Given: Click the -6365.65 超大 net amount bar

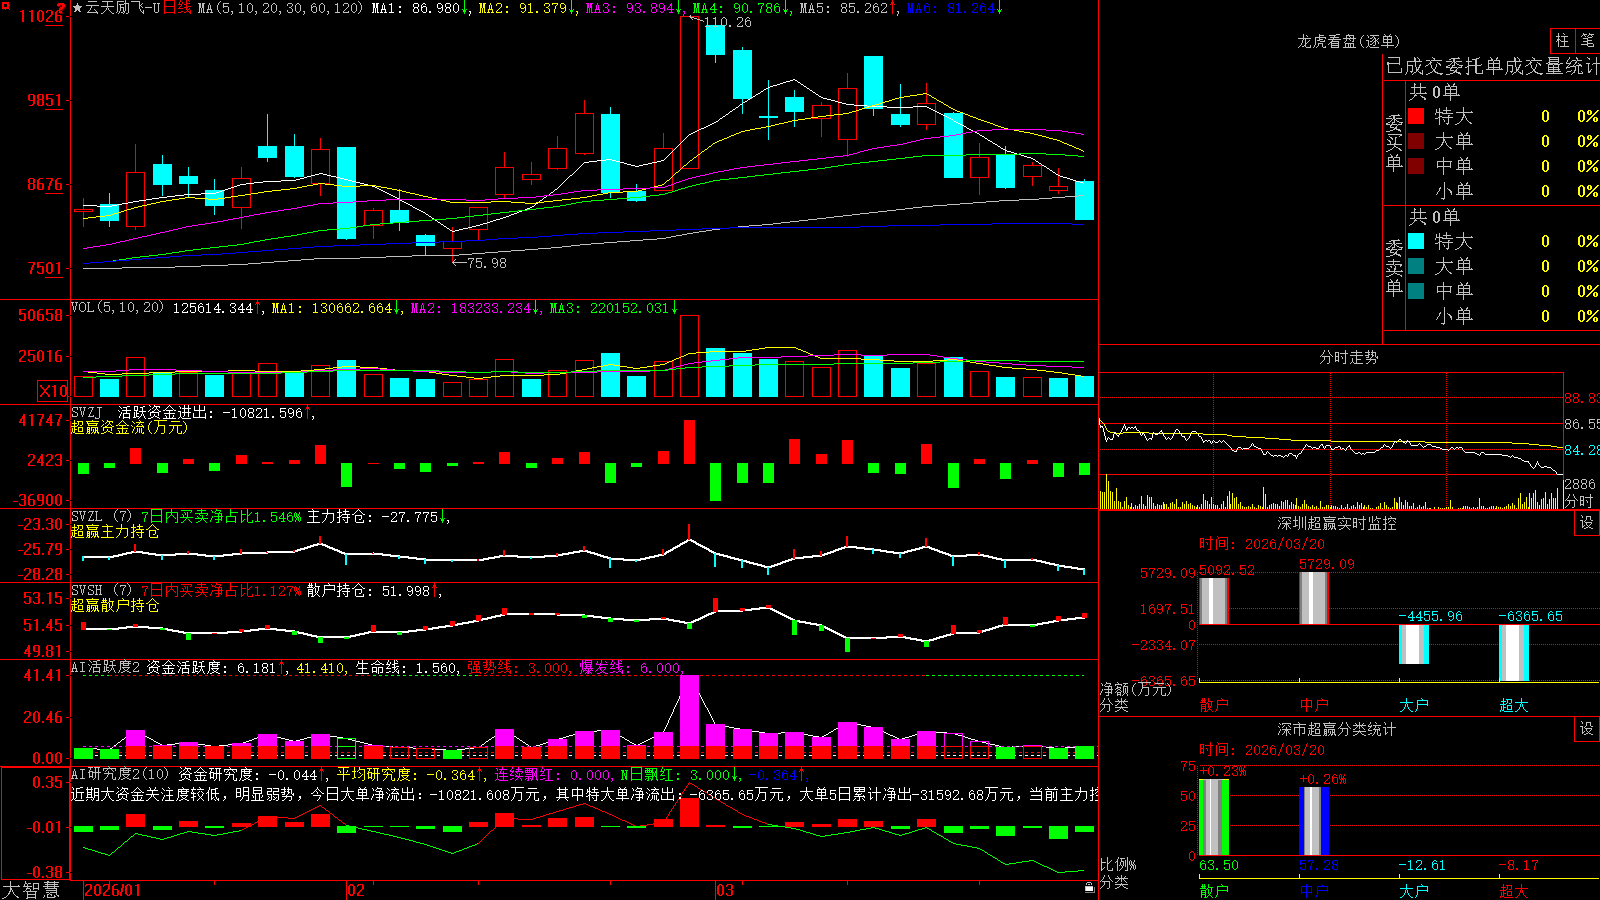Looking at the screenshot, I should (x=1513, y=653).
